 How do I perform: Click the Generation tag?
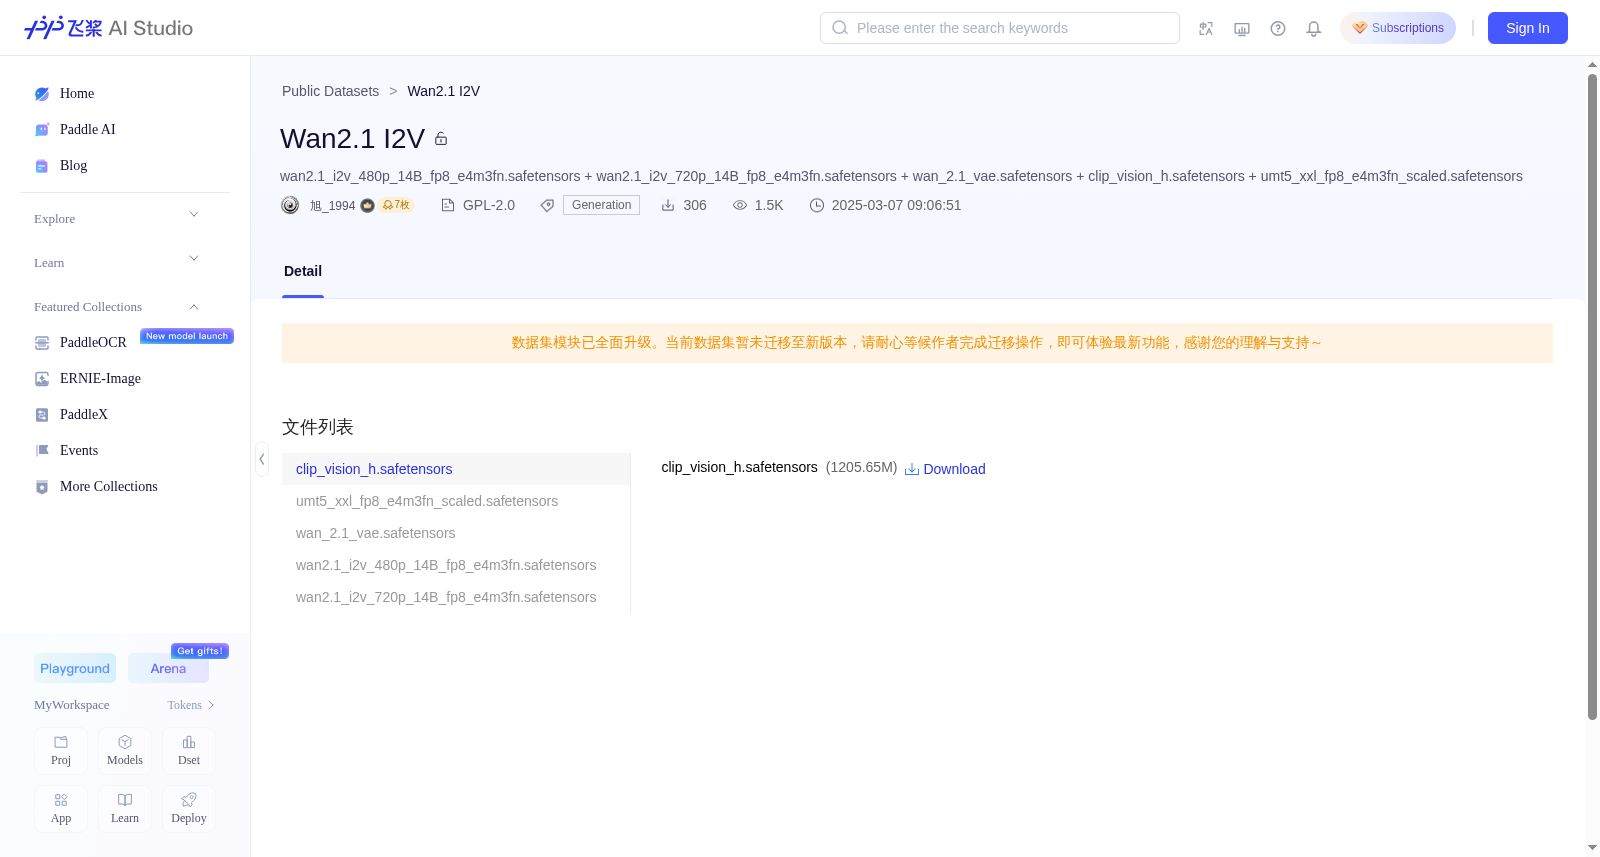point(601,205)
